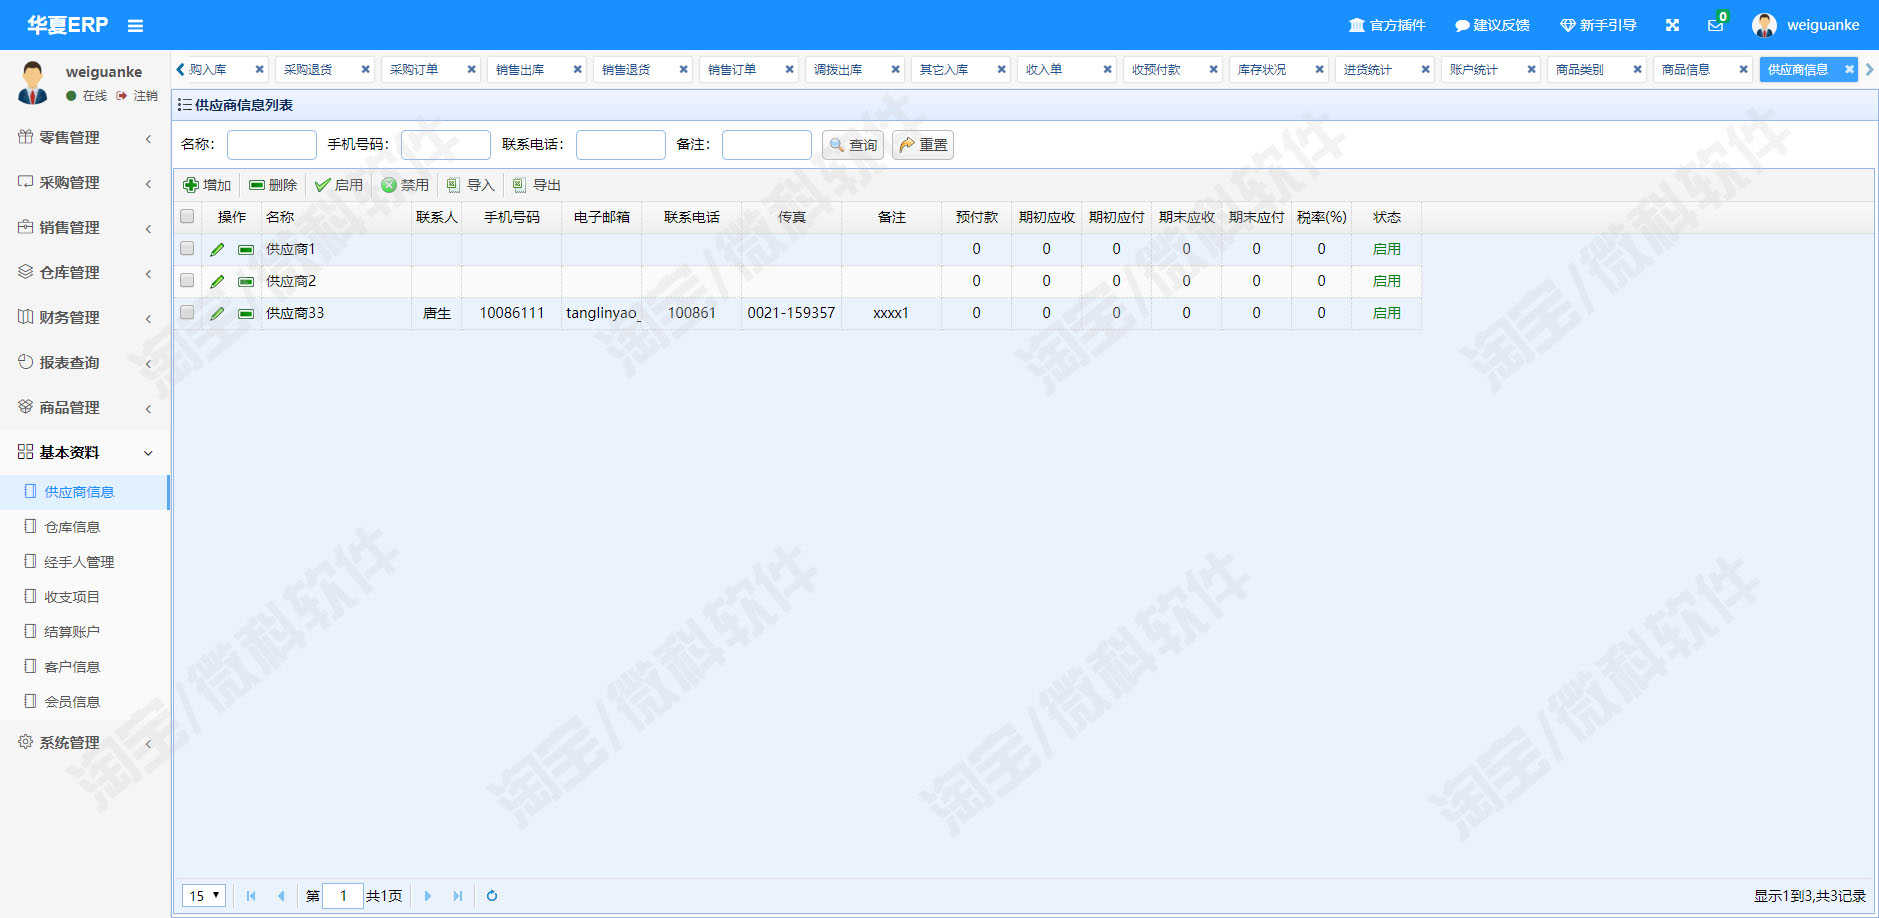Image resolution: width=1879 pixels, height=918 pixels.
Task: Close the 销售退货 tab
Action: click(x=683, y=70)
